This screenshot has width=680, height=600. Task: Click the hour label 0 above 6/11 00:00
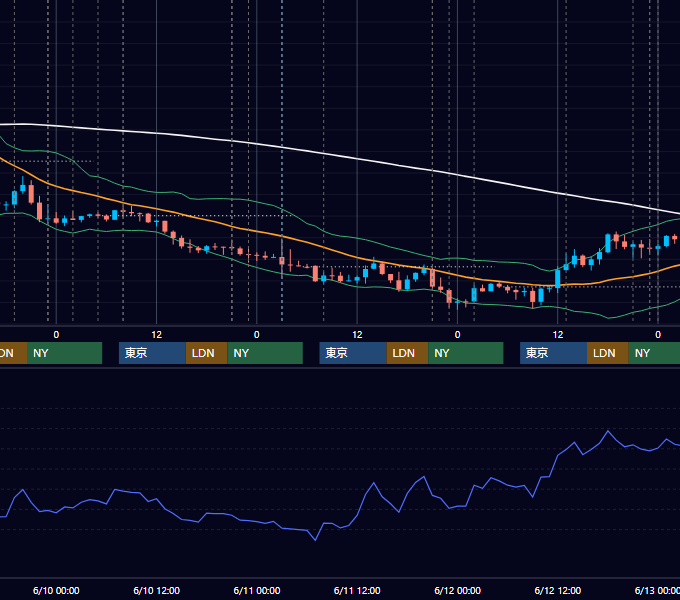coord(257,335)
